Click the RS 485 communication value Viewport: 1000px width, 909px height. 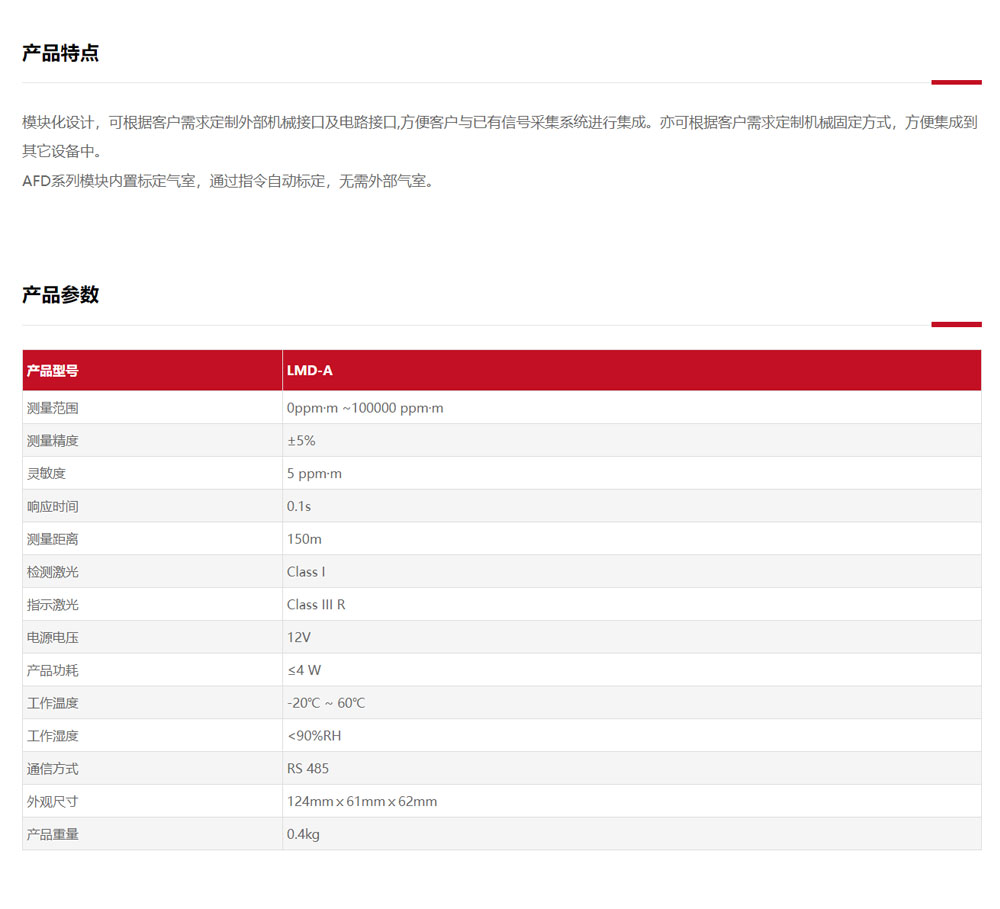(308, 769)
